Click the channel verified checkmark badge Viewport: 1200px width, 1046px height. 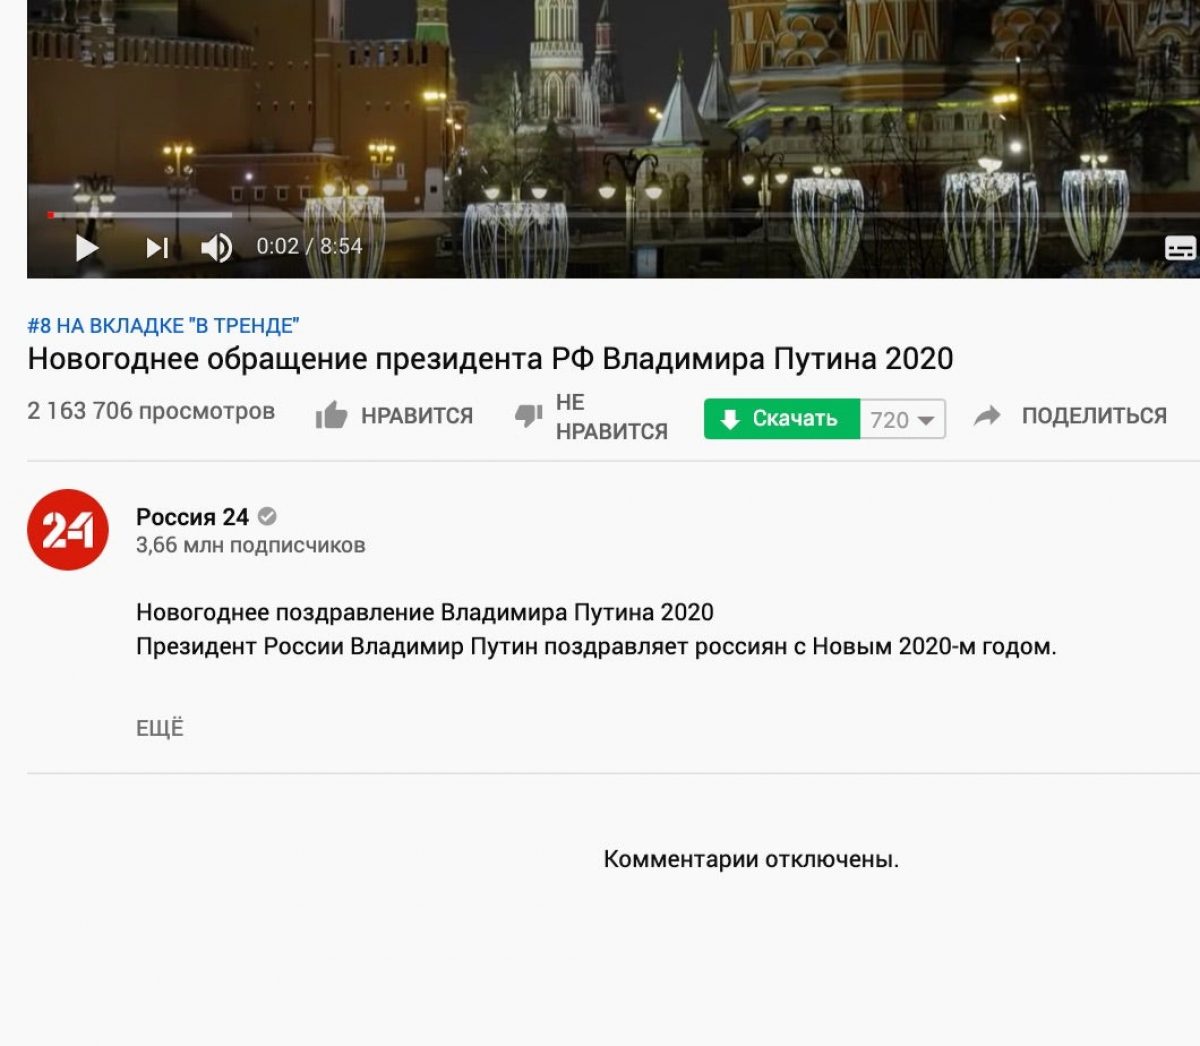pos(267,517)
